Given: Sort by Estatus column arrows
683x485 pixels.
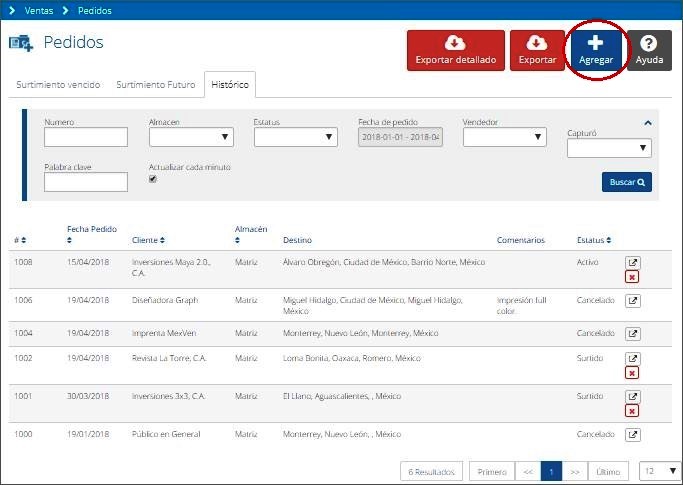Looking at the screenshot, I should pyautogui.click(x=609, y=240).
